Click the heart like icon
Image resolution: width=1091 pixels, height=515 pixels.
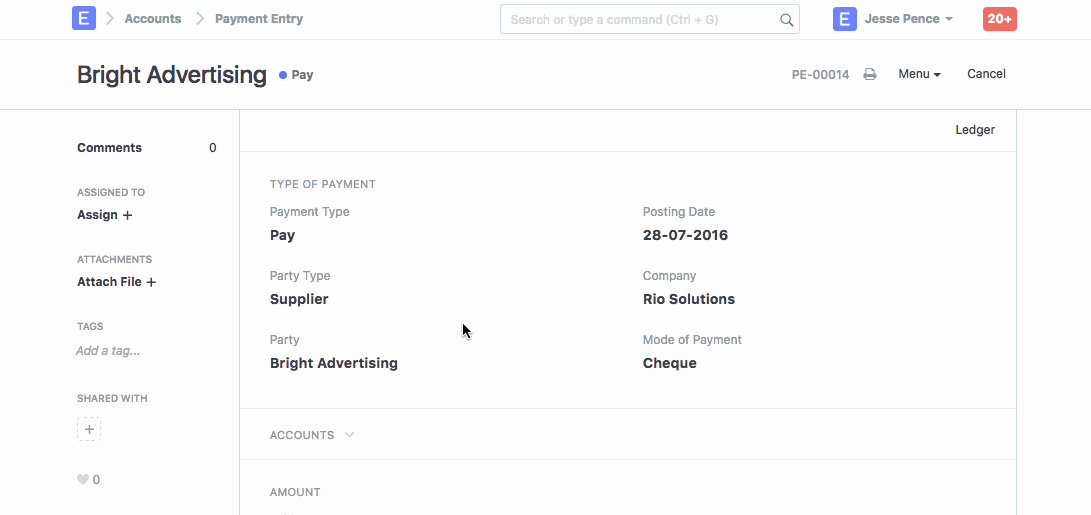[x=83, y=480]
